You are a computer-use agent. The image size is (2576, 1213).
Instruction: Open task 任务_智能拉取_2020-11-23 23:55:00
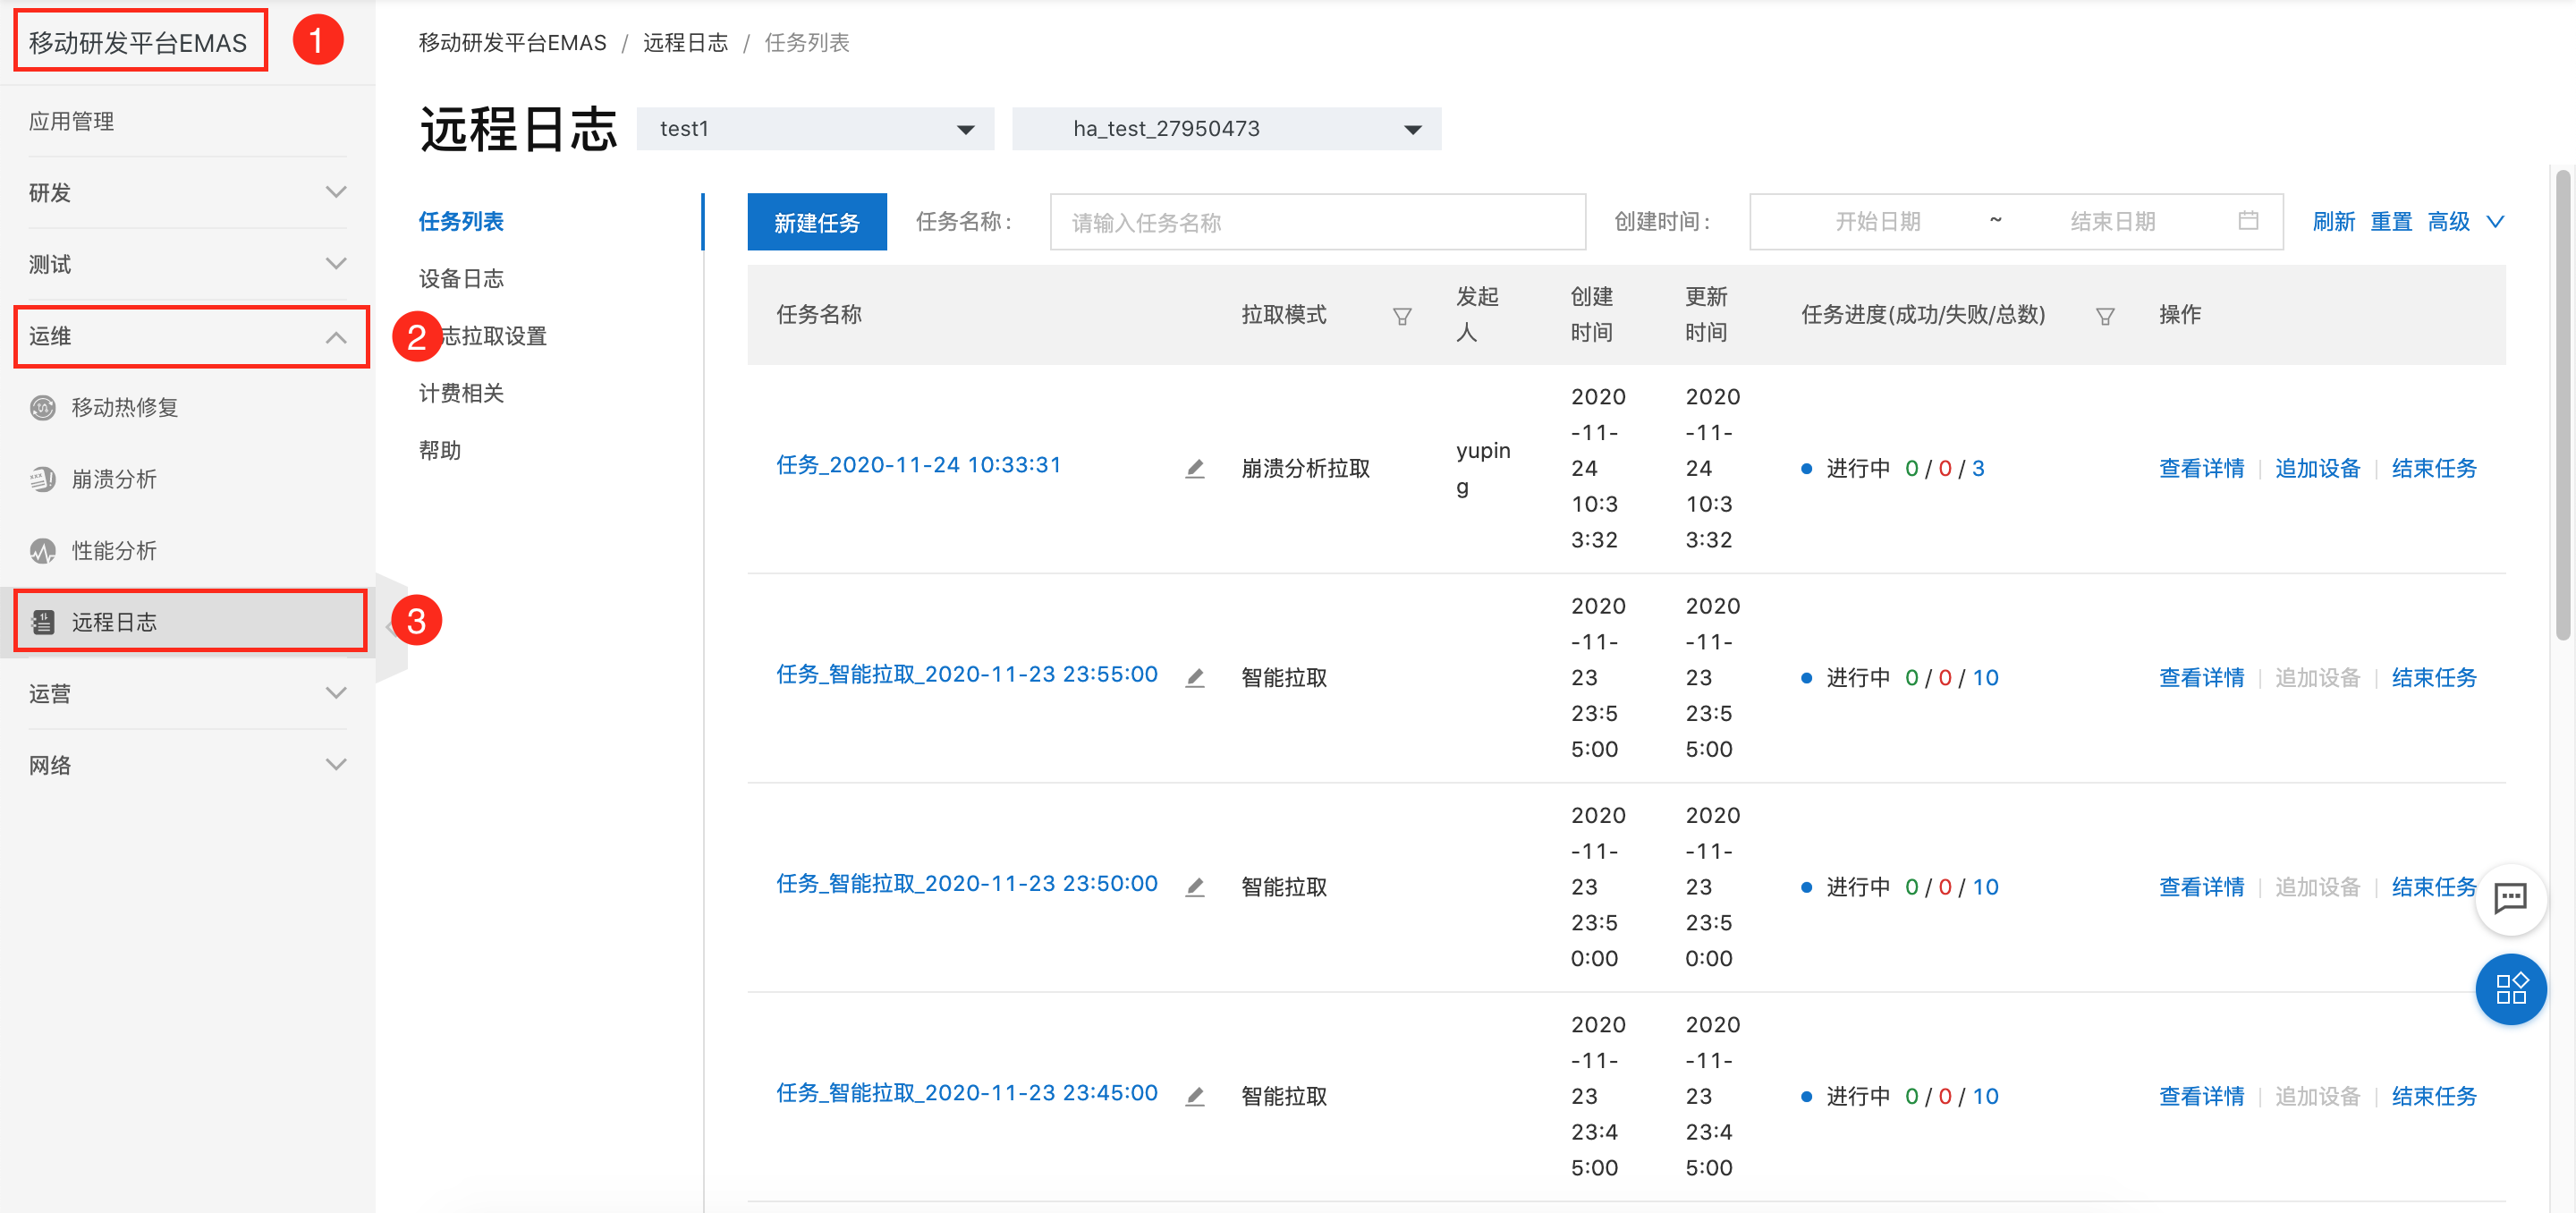[966, 675]
